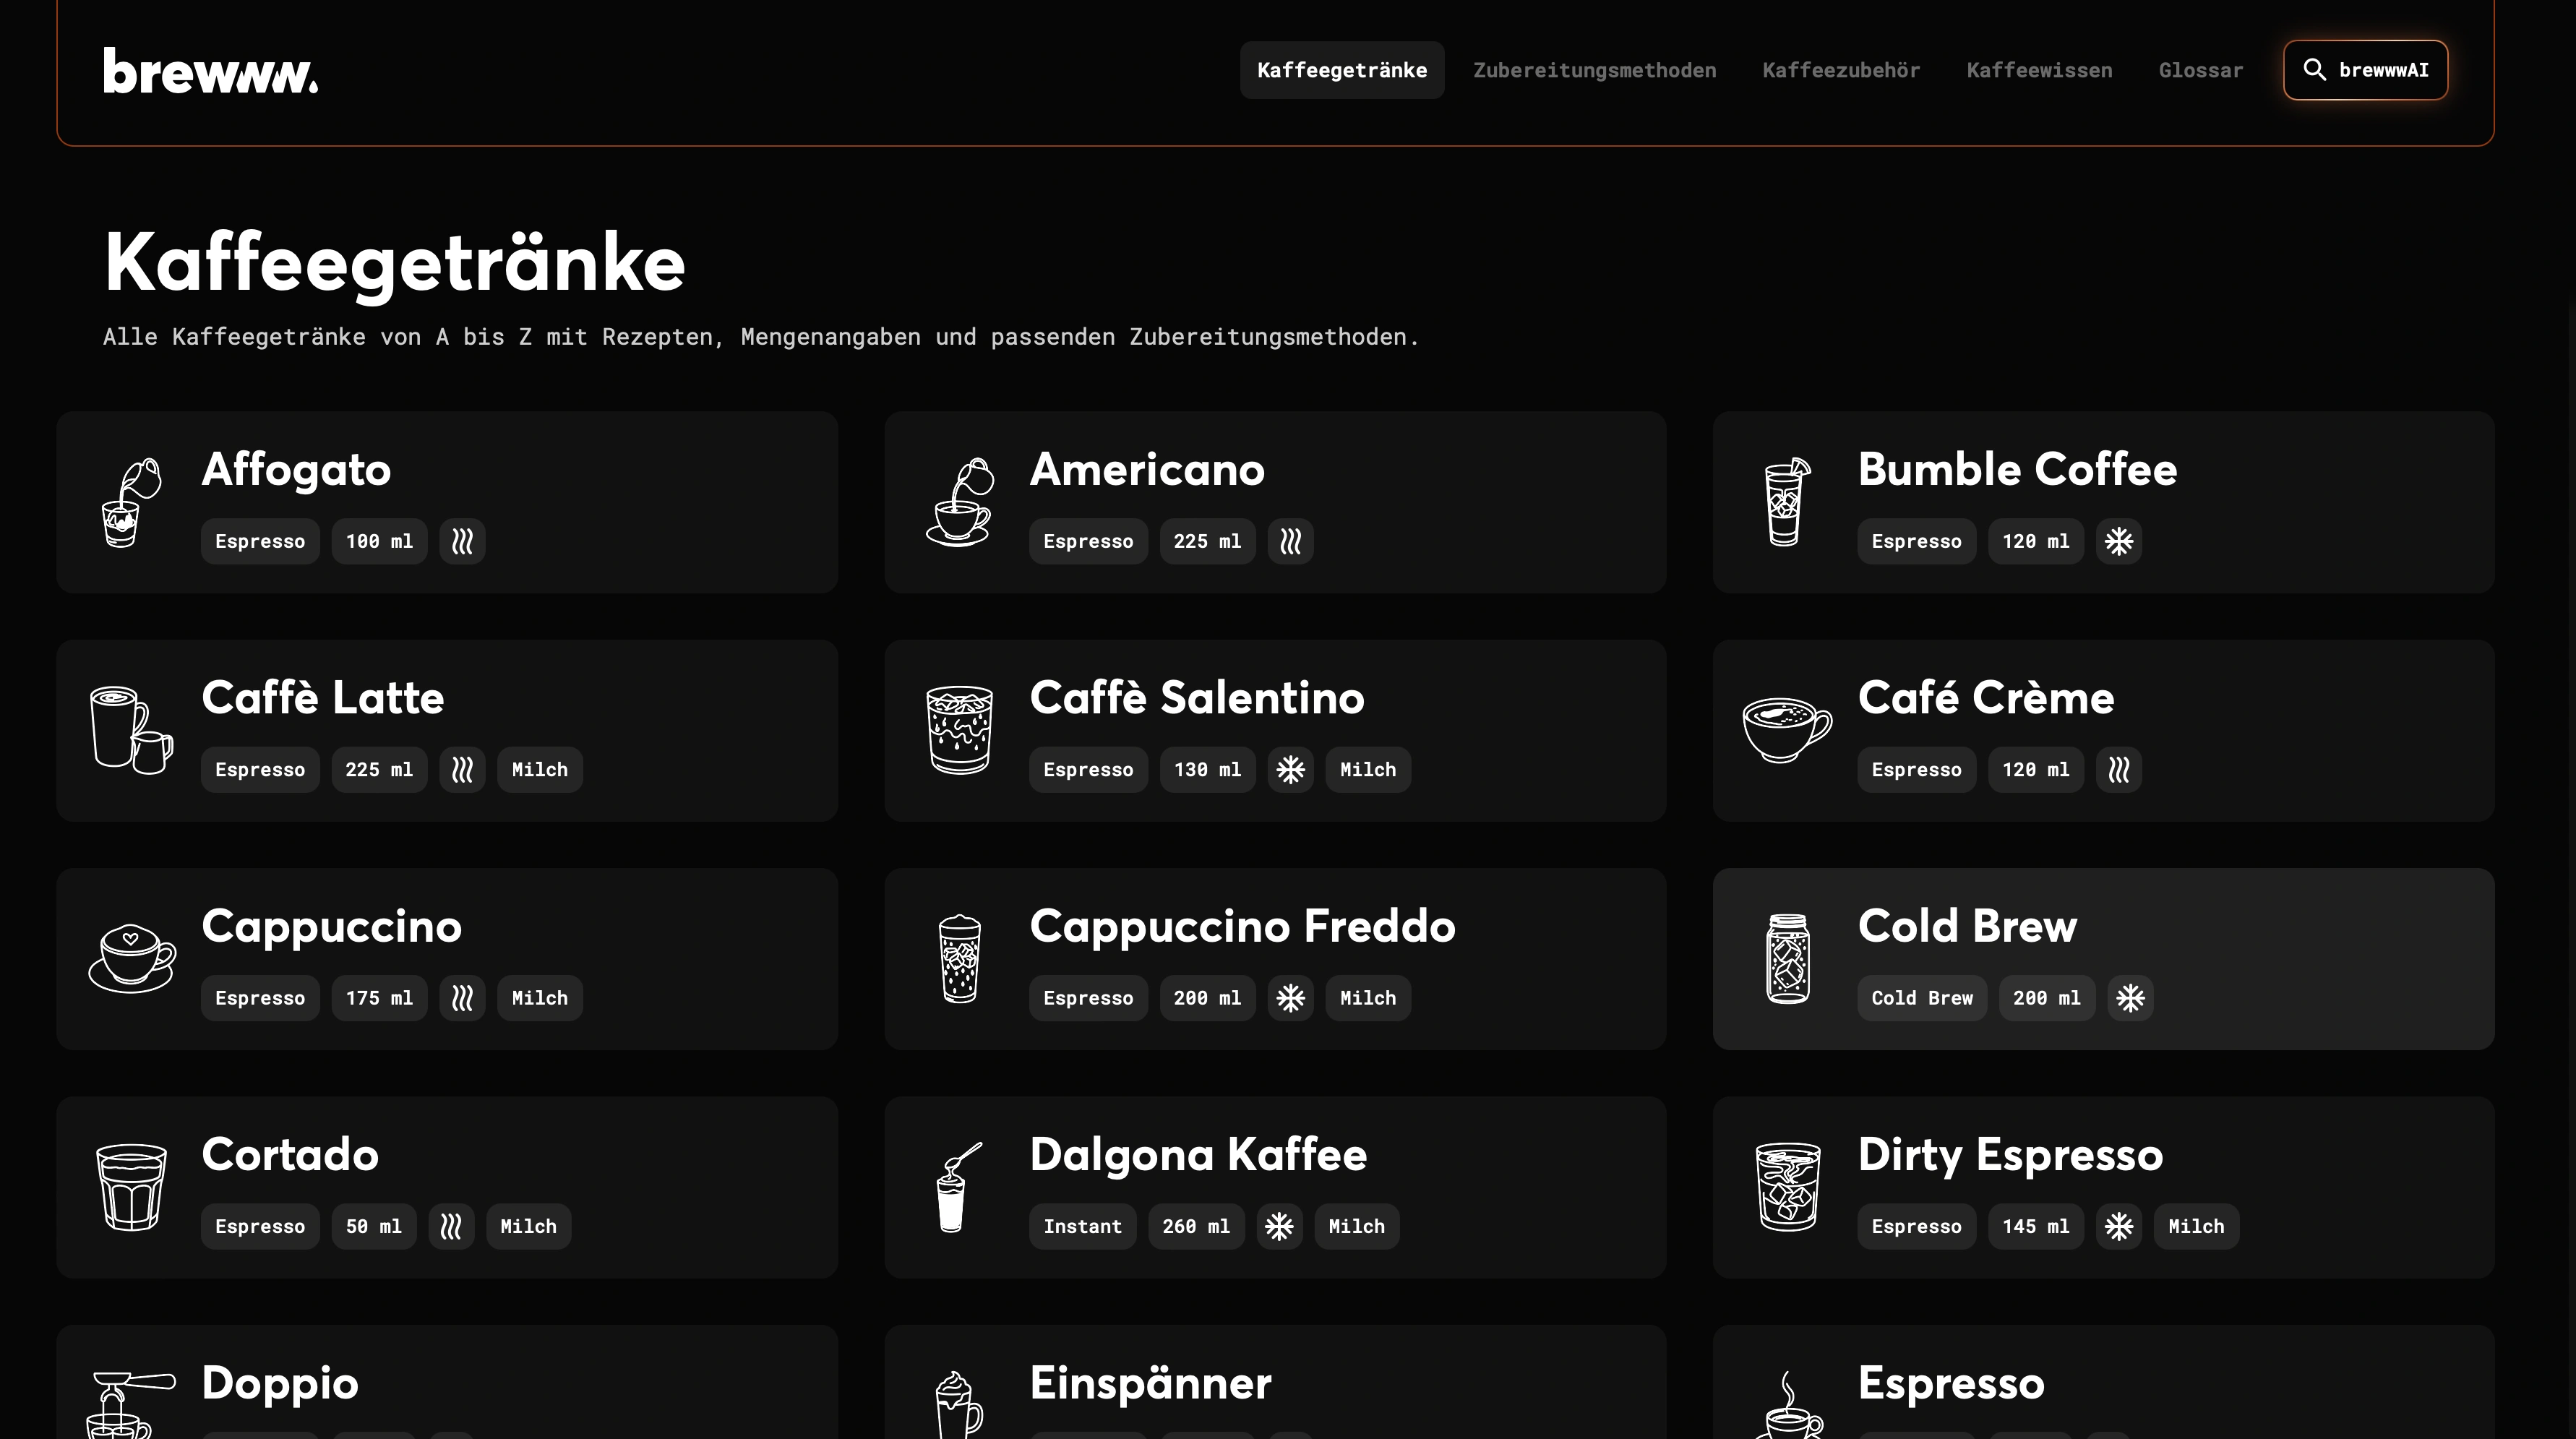Click the Dirty Espresso glass icon
This screenshot has width=2576, height=1439.
(x=1787, y=1187)
